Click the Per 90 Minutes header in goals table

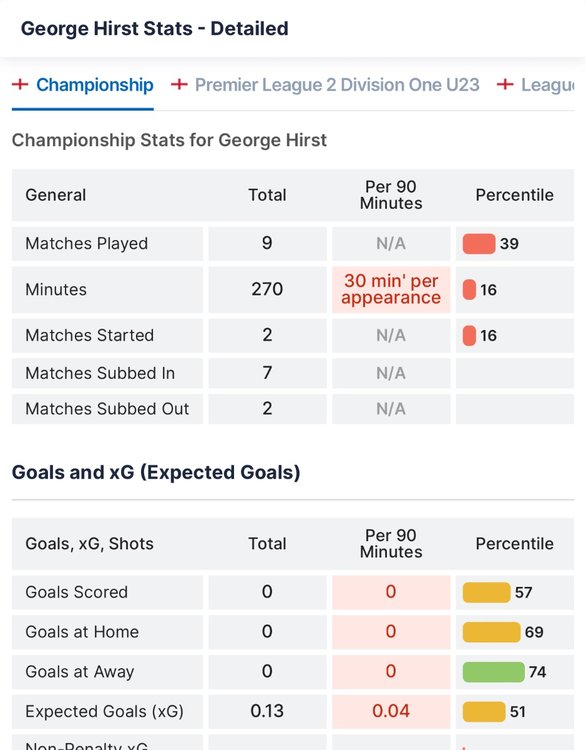point(391,543)
